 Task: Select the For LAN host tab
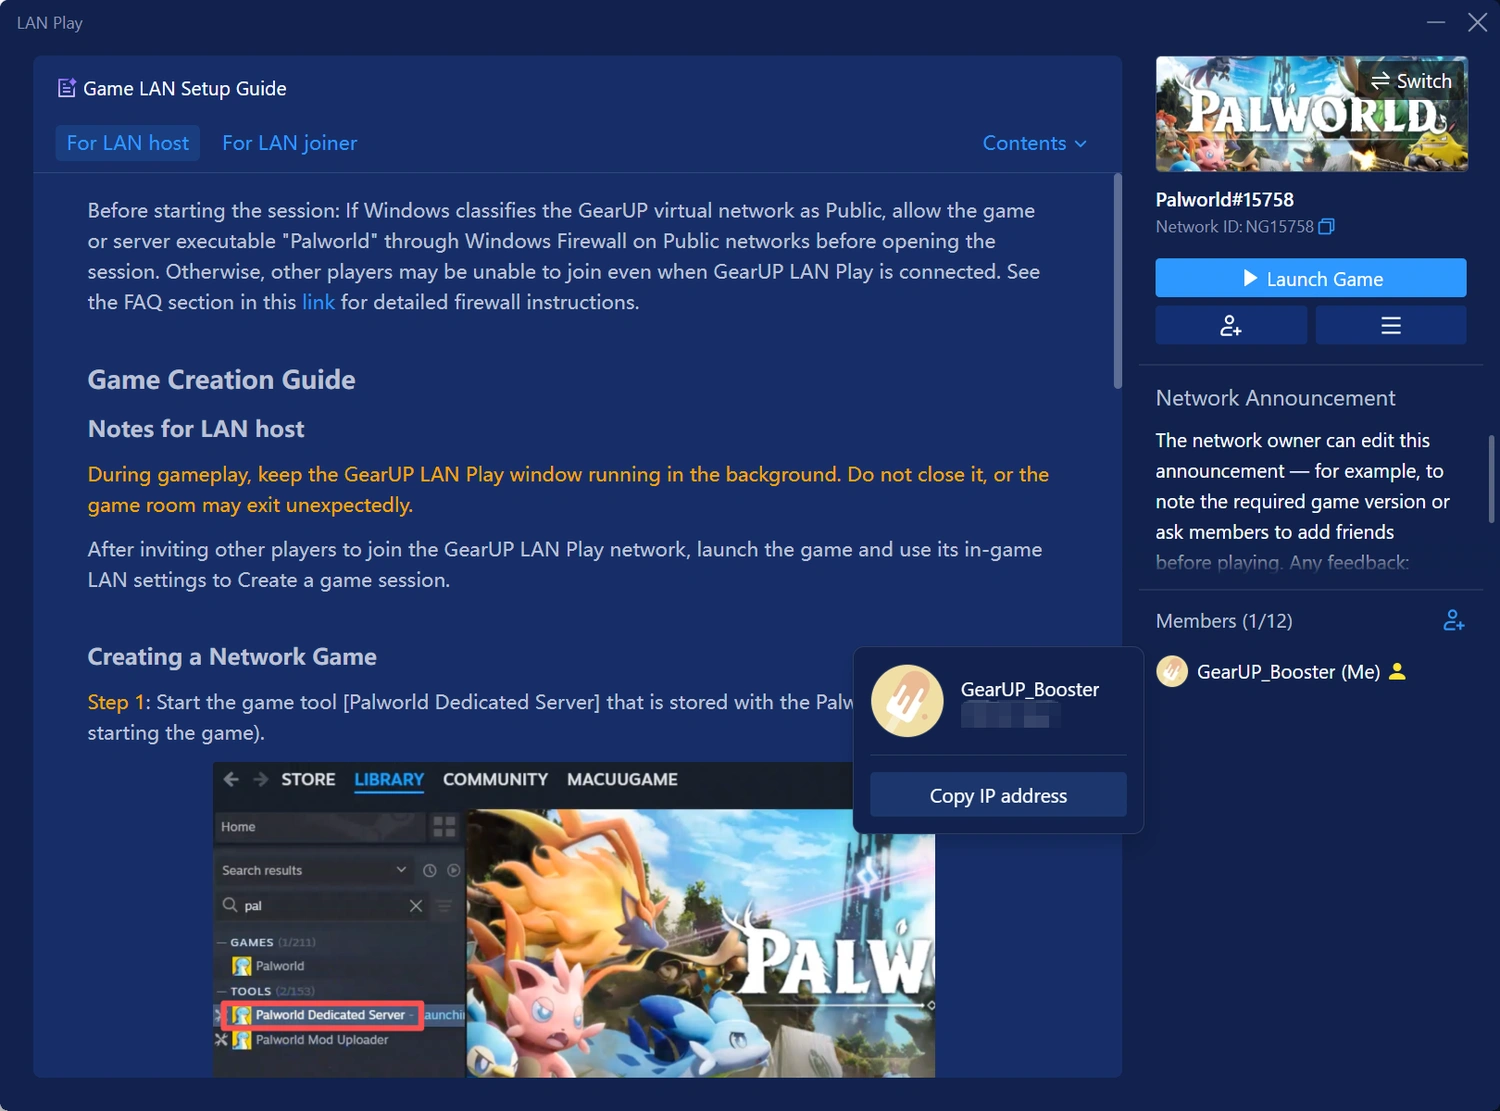[128, 143]
